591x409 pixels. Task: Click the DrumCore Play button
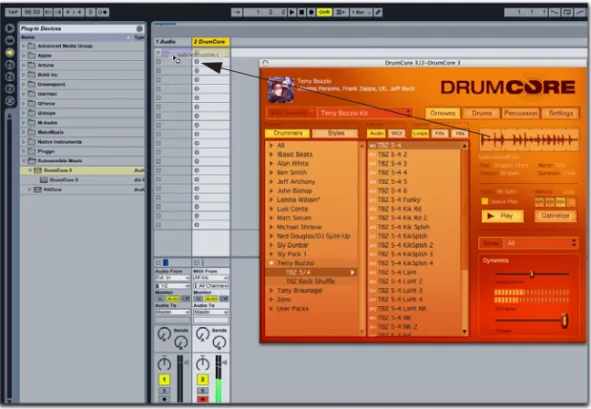(x=502, y=216)
